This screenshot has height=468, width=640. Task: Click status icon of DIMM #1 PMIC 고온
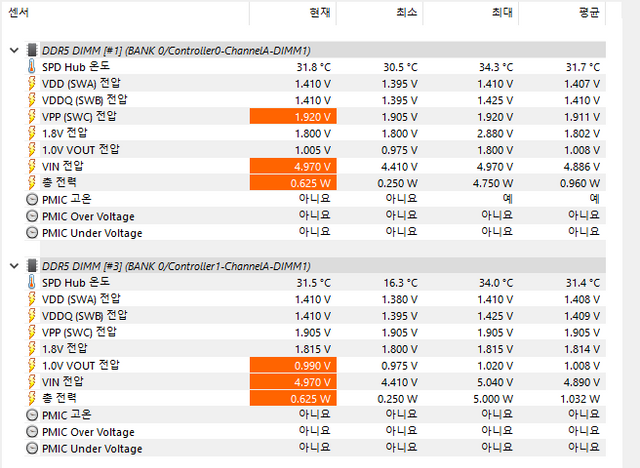tap(32, 199)
